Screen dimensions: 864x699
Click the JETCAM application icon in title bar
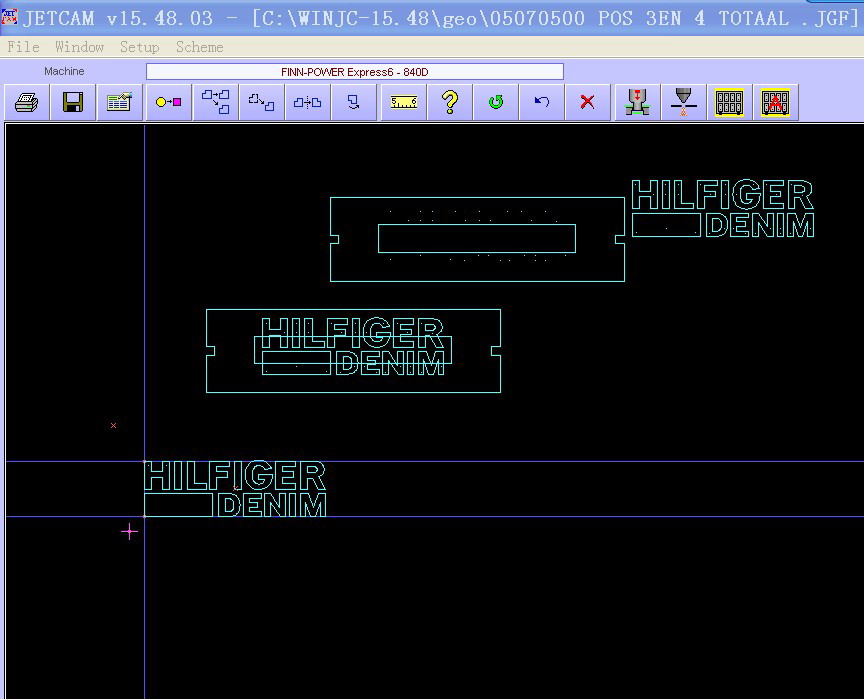(9, 17)
